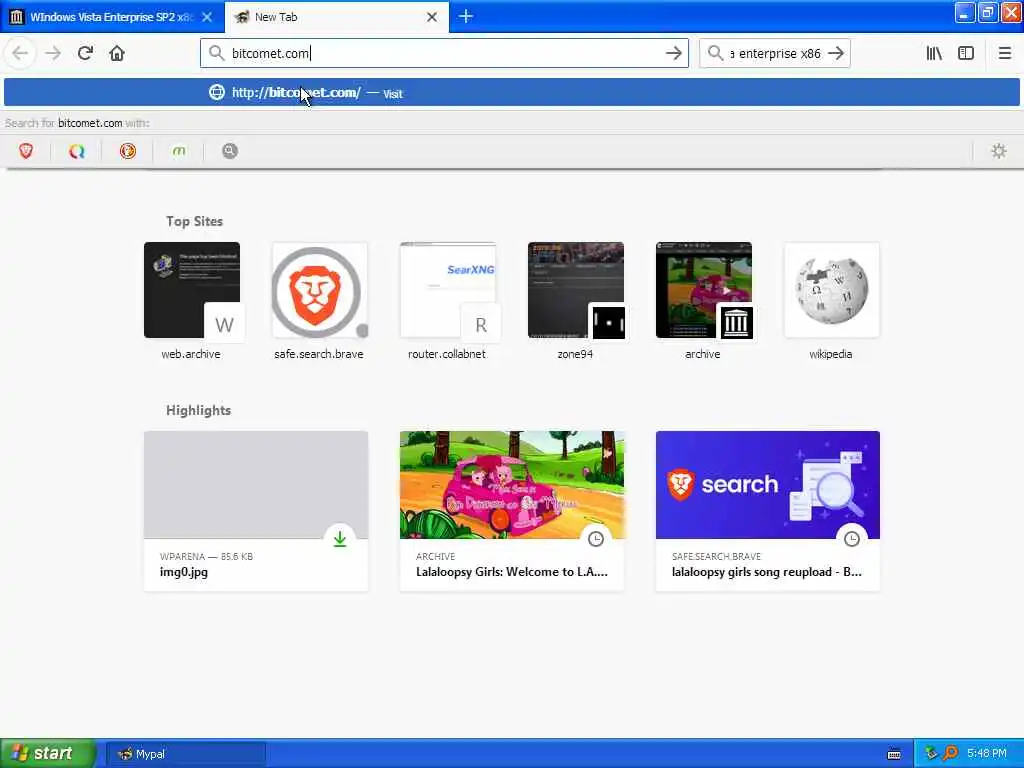Open the hamburger application menu
The image size is (1024, 768).
[1004, 53]
